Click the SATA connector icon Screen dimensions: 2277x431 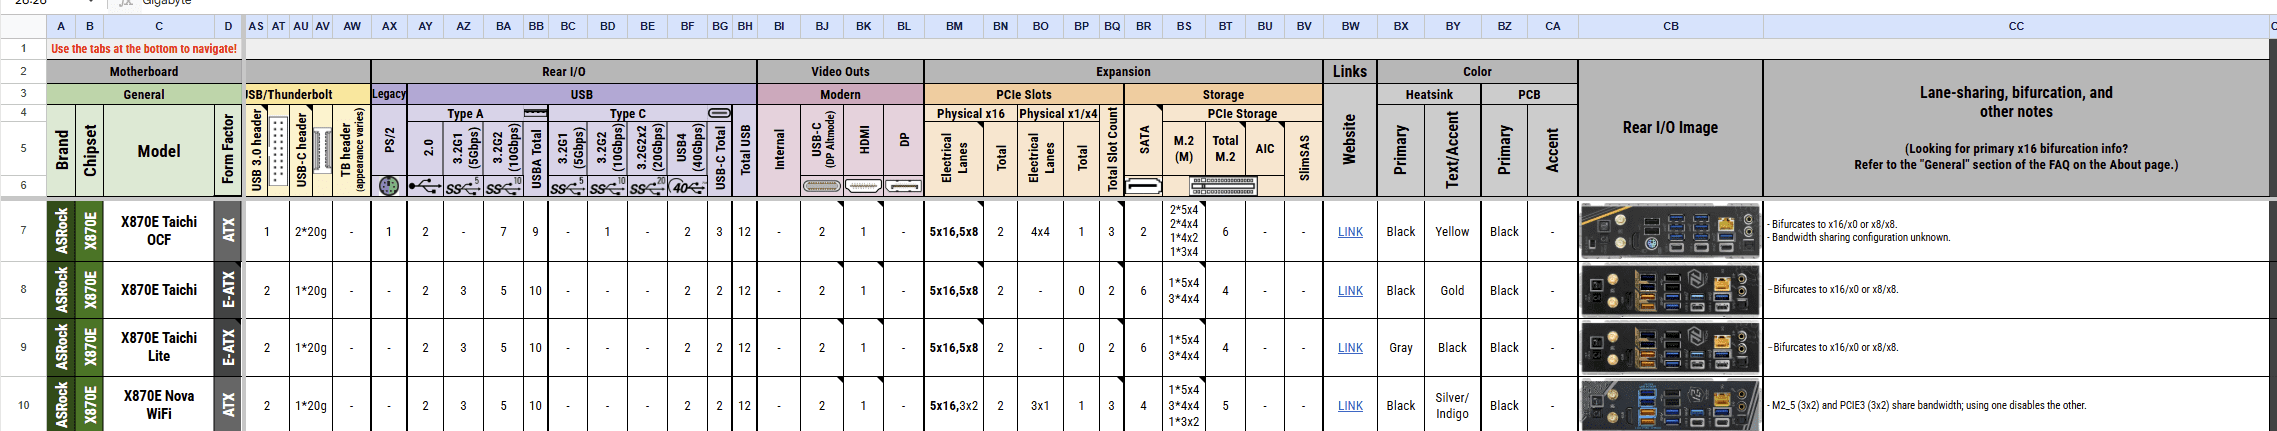pos(1143,186)
